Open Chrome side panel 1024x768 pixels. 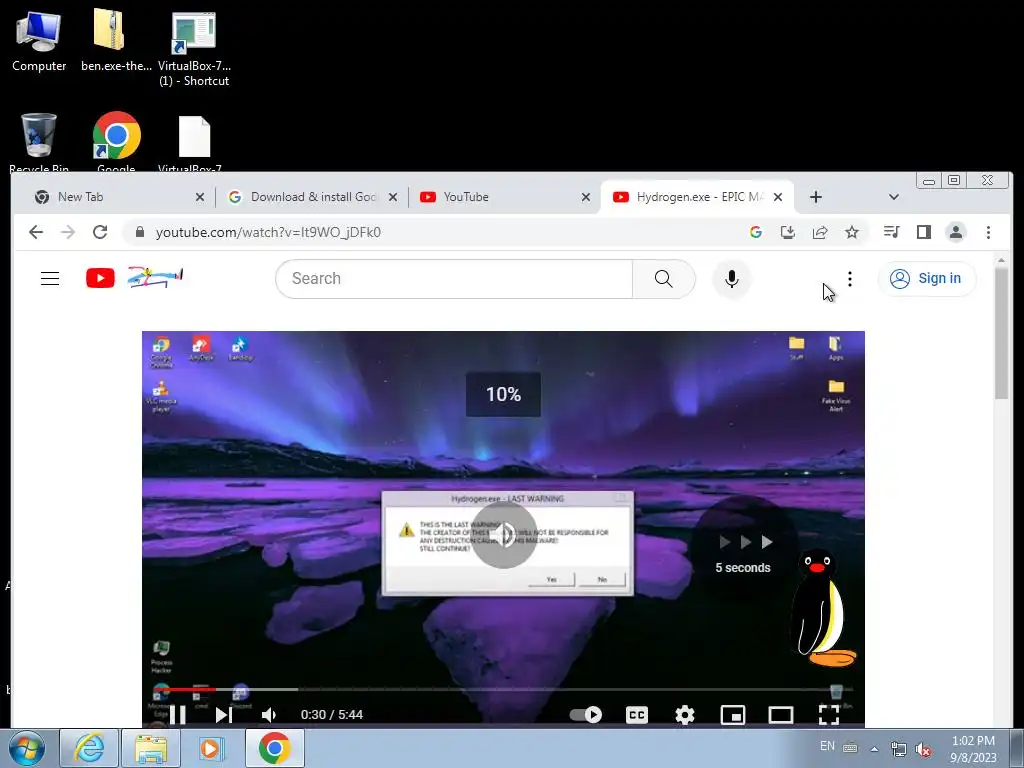tap(923, 232)
